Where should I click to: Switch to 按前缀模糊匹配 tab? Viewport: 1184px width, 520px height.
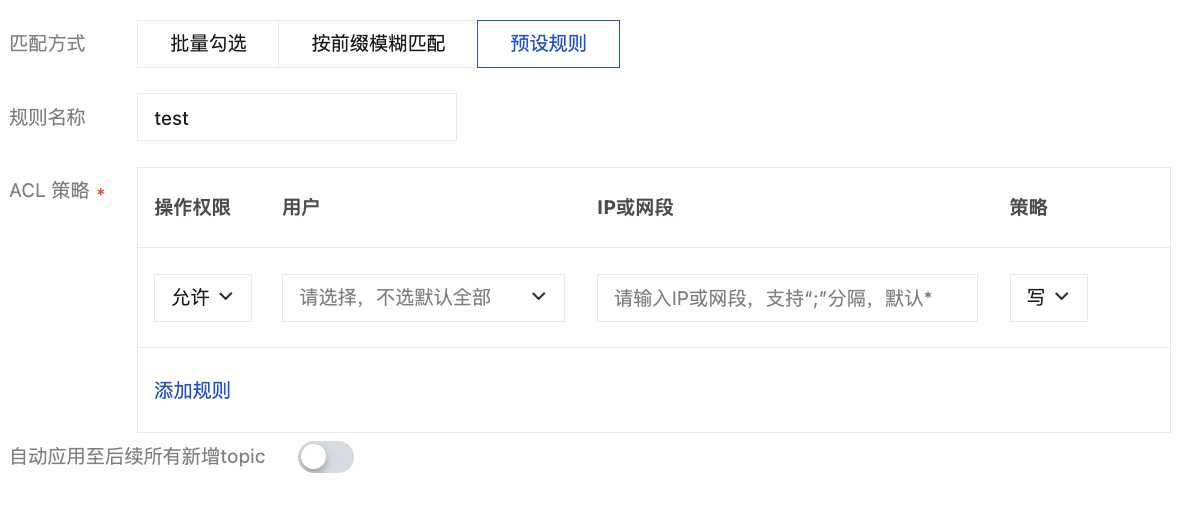(x=378, y=44)
